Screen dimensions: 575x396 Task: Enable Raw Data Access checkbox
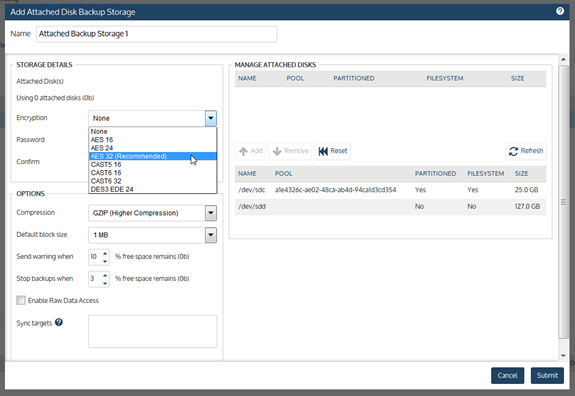pyautogui.click(x=21, y=300)
